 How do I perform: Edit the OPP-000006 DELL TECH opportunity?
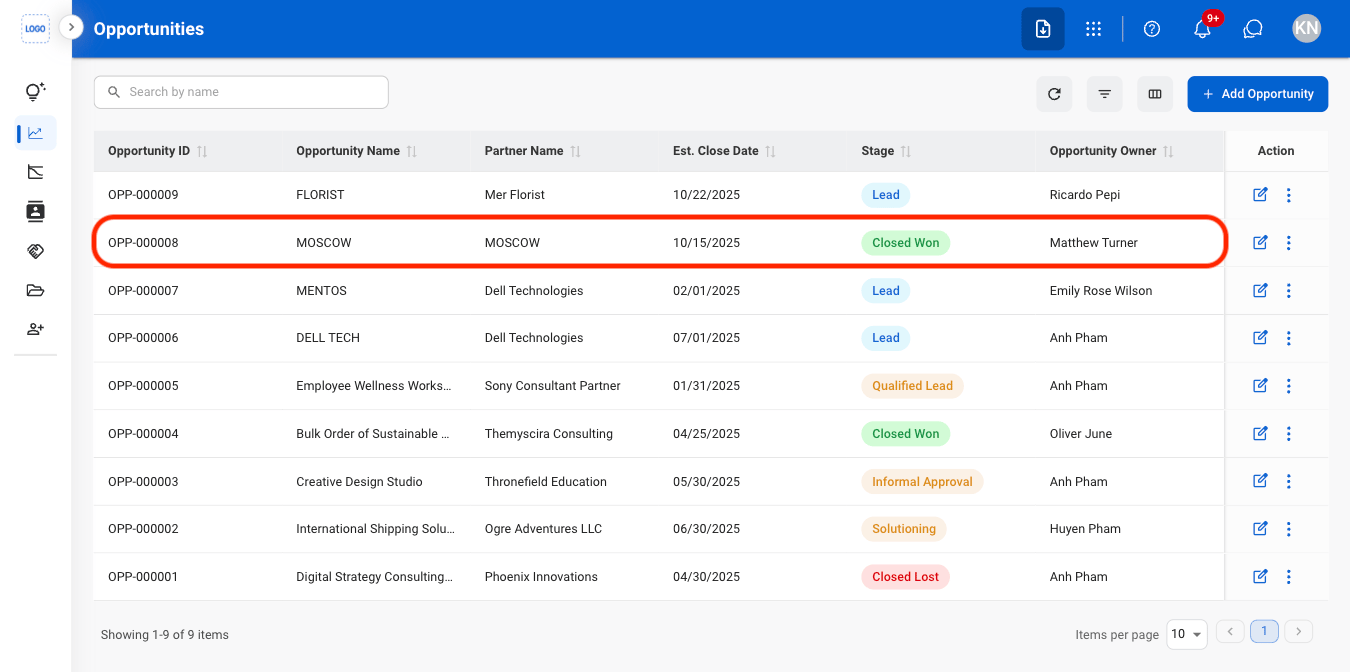(1260, 338)
